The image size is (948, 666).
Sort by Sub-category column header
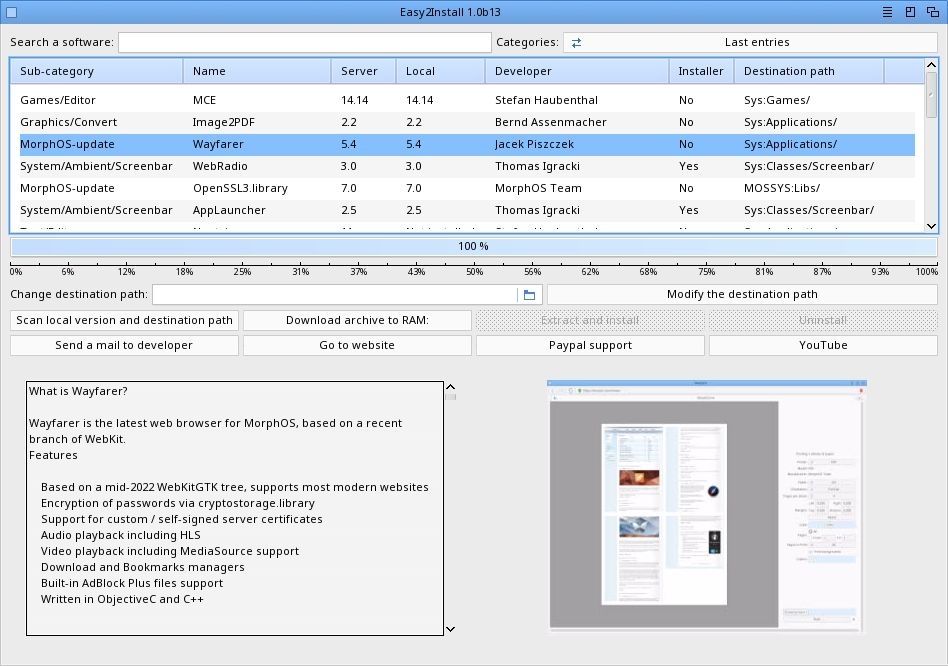(x=97, y=71)
